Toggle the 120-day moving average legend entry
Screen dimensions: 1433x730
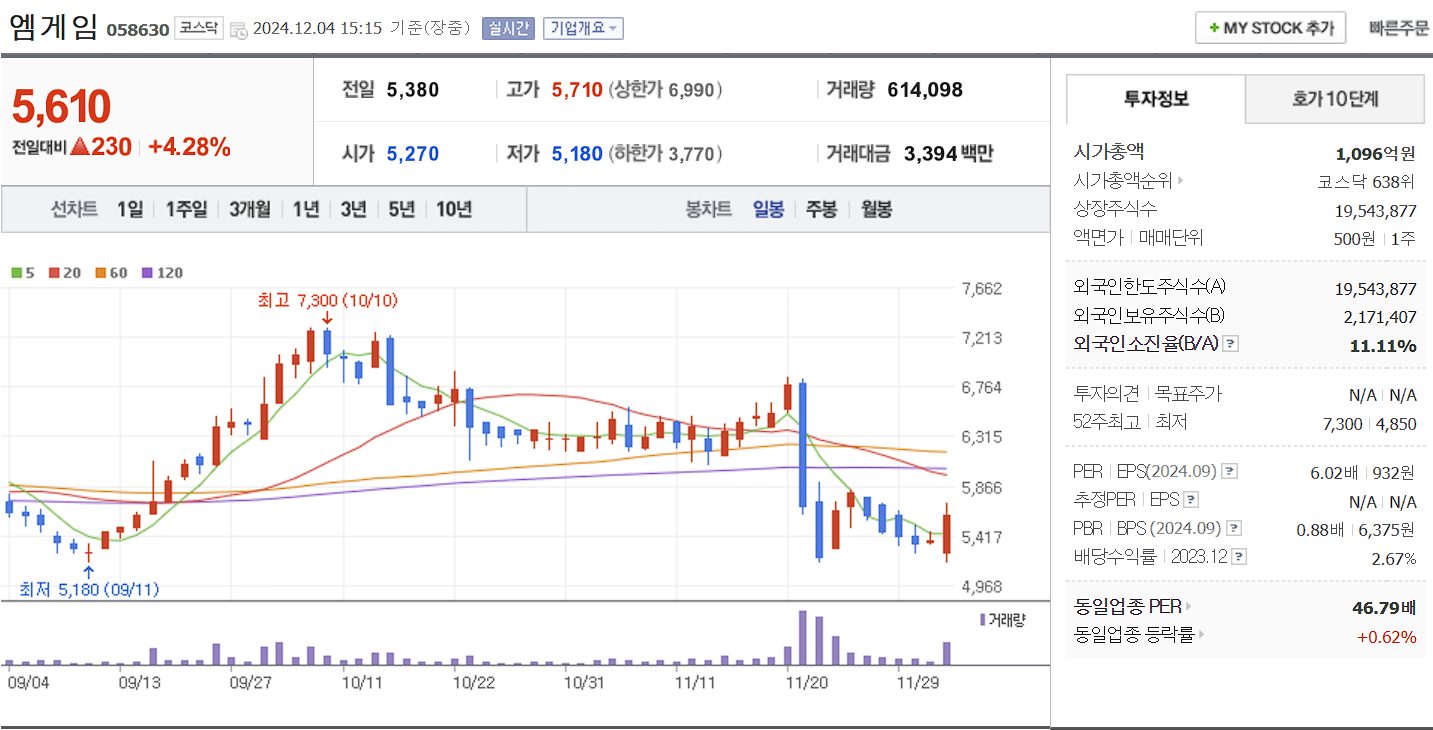click(147, 272)
